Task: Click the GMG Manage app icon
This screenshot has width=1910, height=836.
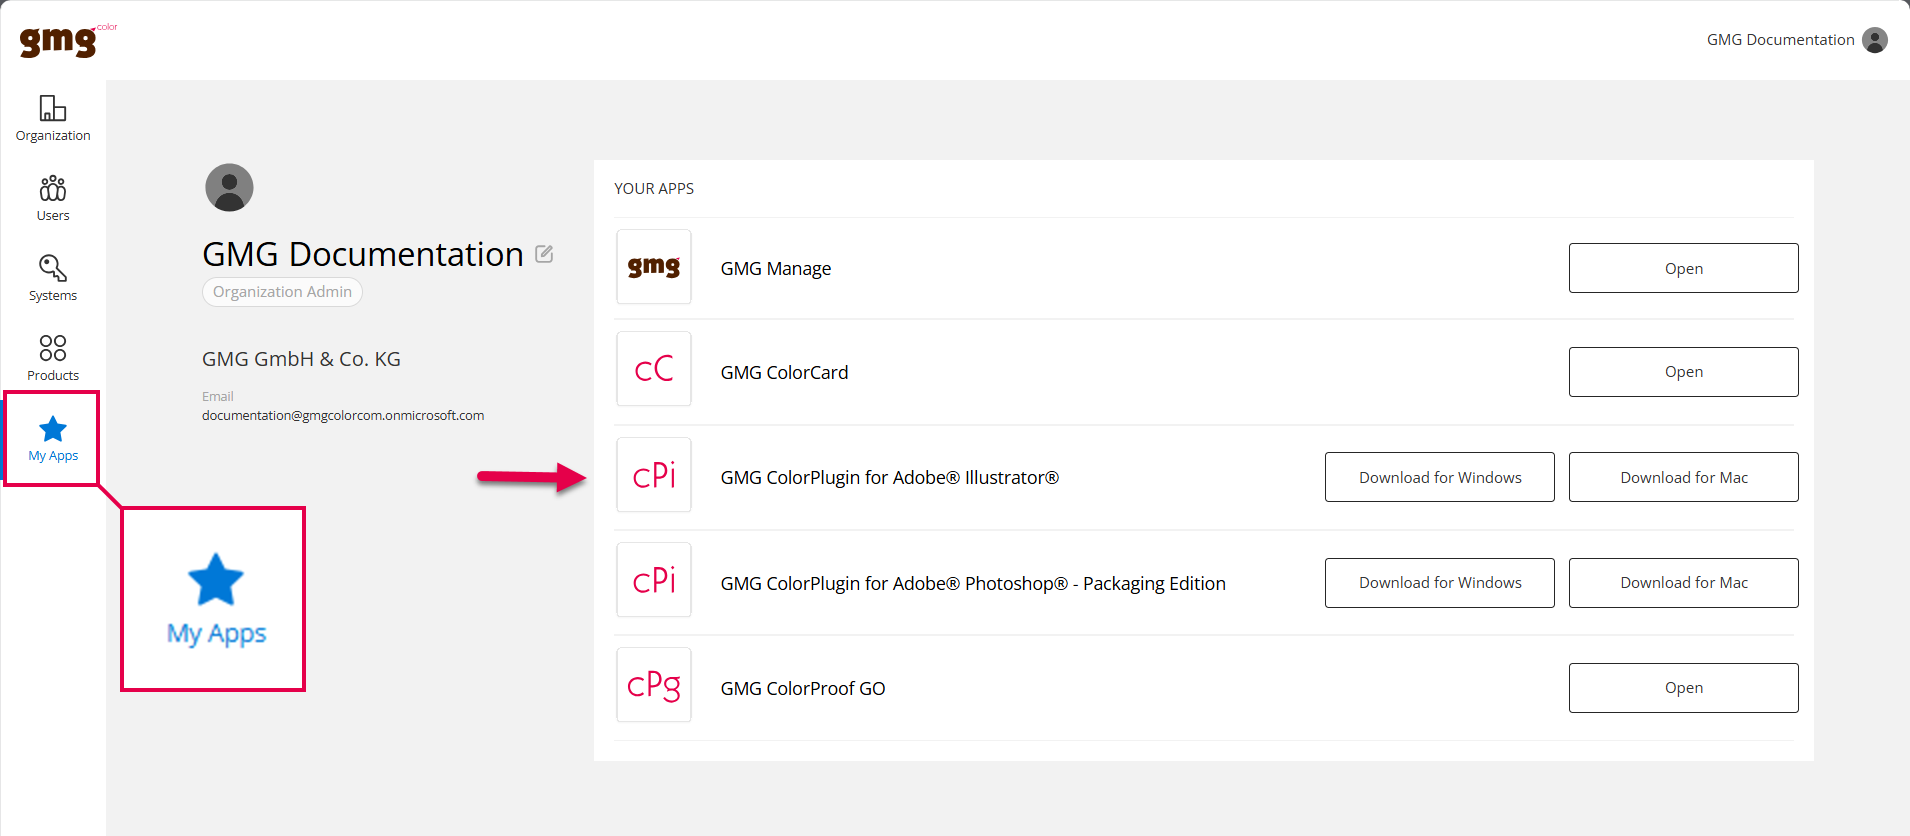Action: click(654, 267)
